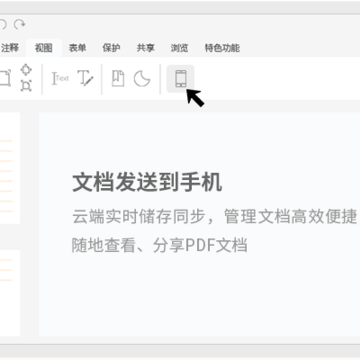This screenshot has height=360, width=360.
Task: Click the page bookmark reading icon
Action: tap(118, 79)
